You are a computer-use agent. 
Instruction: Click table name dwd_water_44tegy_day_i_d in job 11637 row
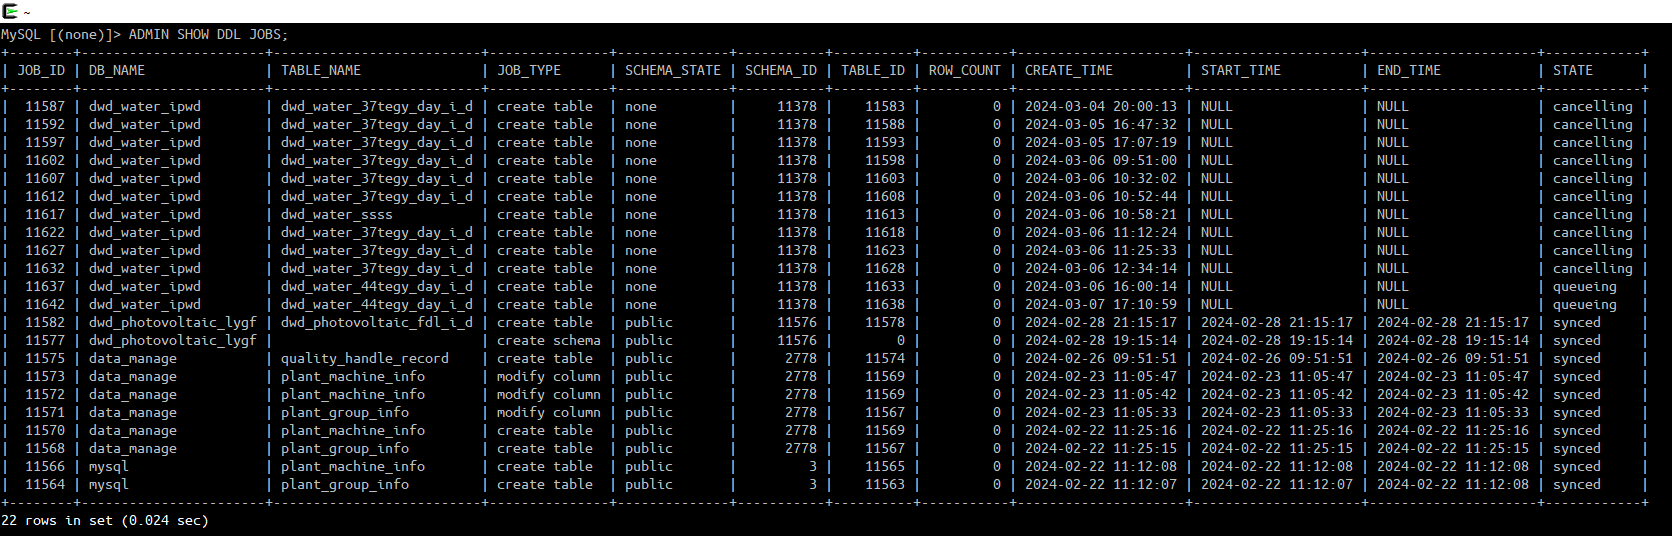coord(377,287)
